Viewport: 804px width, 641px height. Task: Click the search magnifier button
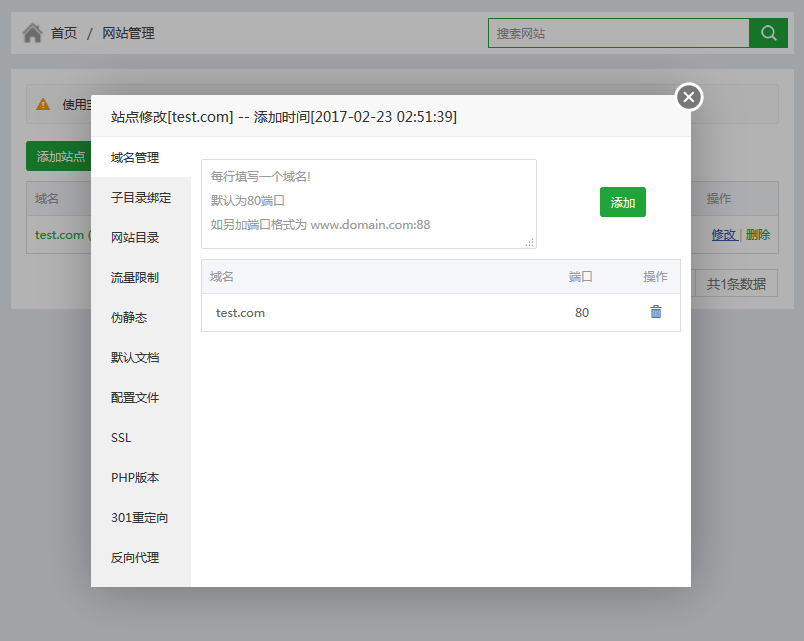click(x=768, y=33)
